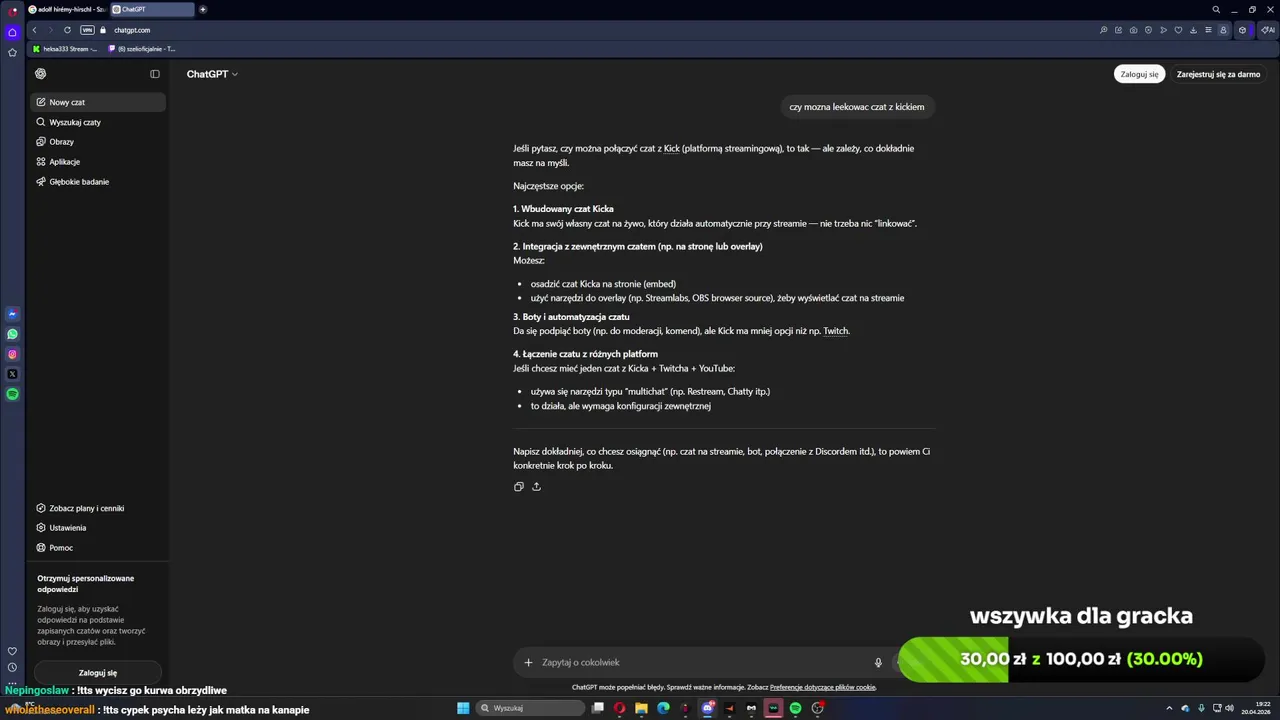Click the shield ad blocker icon
This screenshot has height=720, width=1280.
[1149, 30]
